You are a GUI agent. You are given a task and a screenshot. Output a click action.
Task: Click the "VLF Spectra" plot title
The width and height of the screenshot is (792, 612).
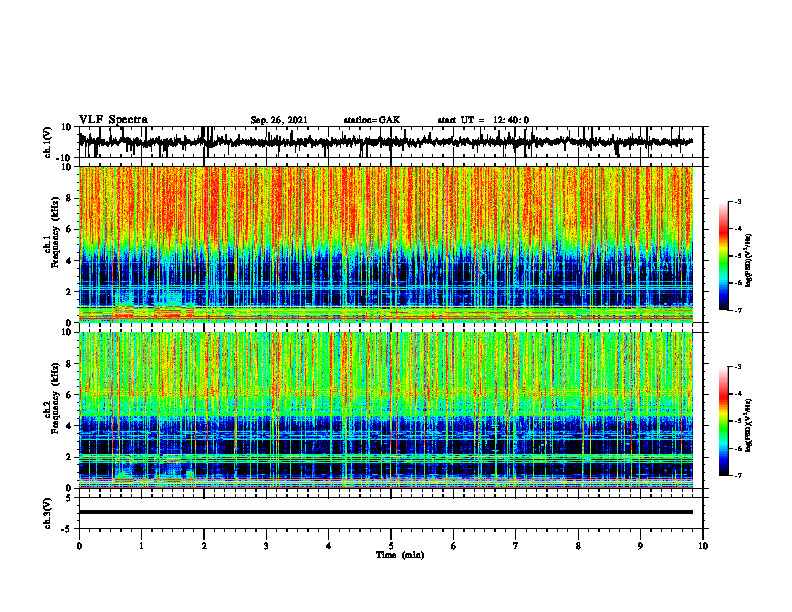pyautogui.click(x=113, y=119)
